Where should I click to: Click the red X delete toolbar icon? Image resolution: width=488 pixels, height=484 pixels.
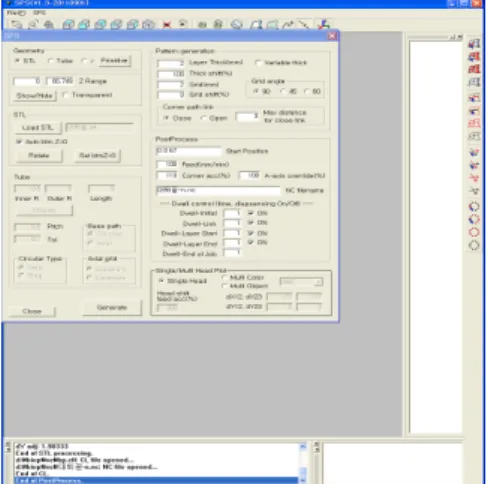coord(167,24)
